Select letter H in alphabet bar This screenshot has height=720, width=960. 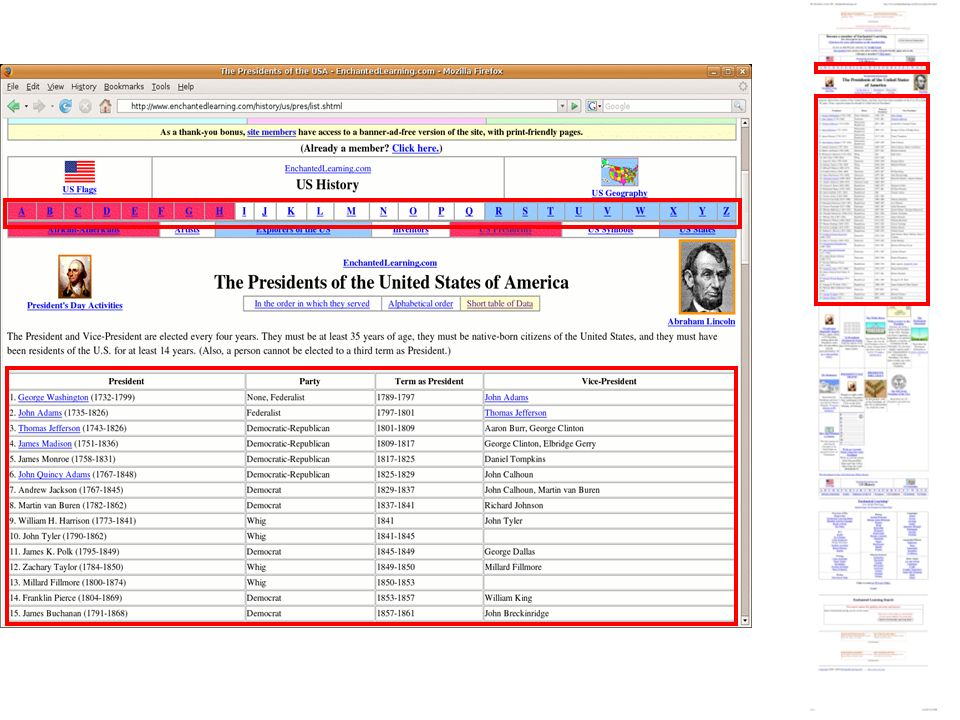(219, 211)
